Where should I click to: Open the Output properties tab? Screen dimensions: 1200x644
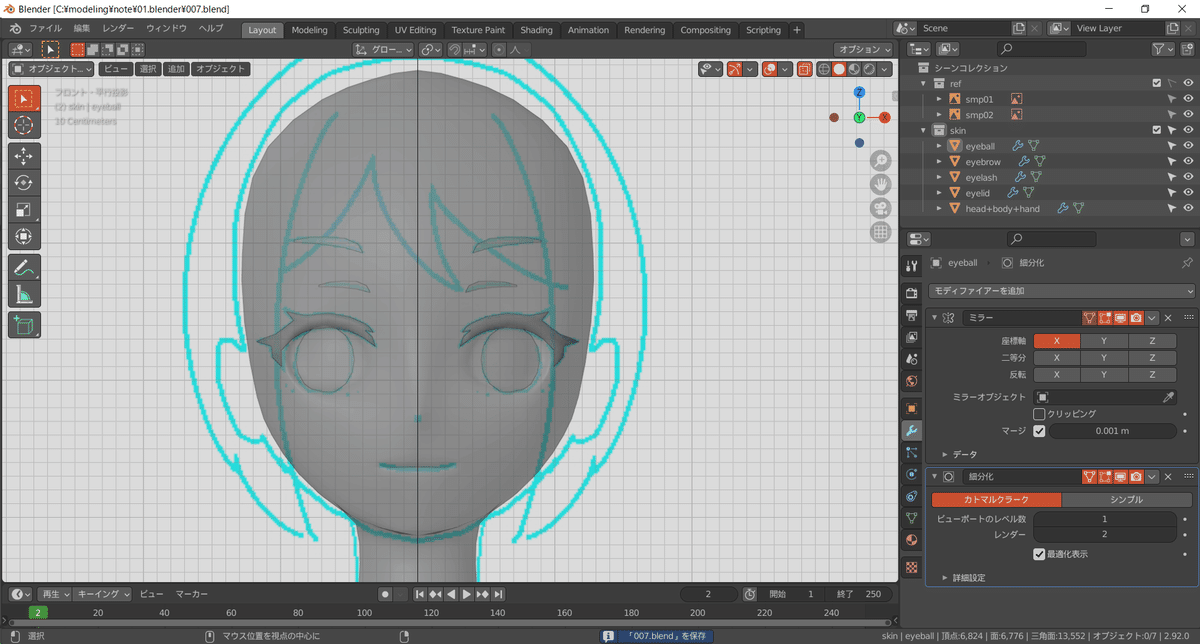point(911,315)
